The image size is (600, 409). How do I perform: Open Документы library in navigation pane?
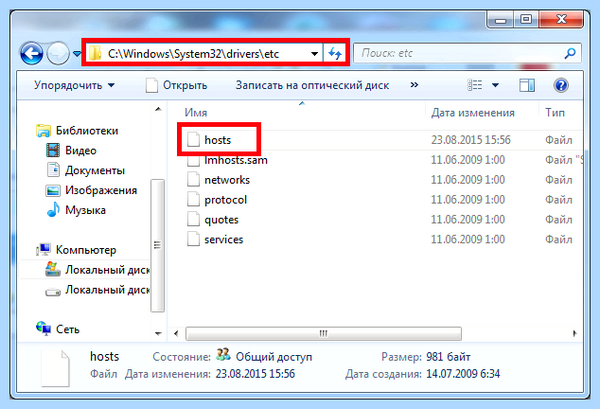tap(95, 170)
